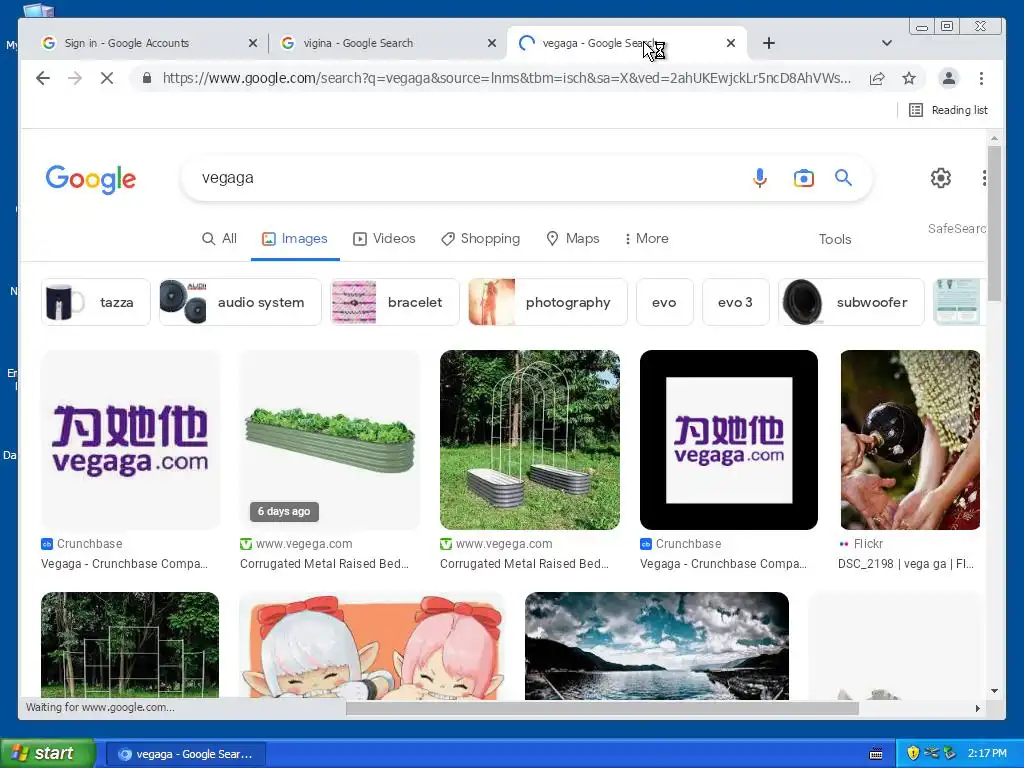The width and height of the screenshot is (1024, 768).
Task: Go back to the previous page
Action: [43, 78]
